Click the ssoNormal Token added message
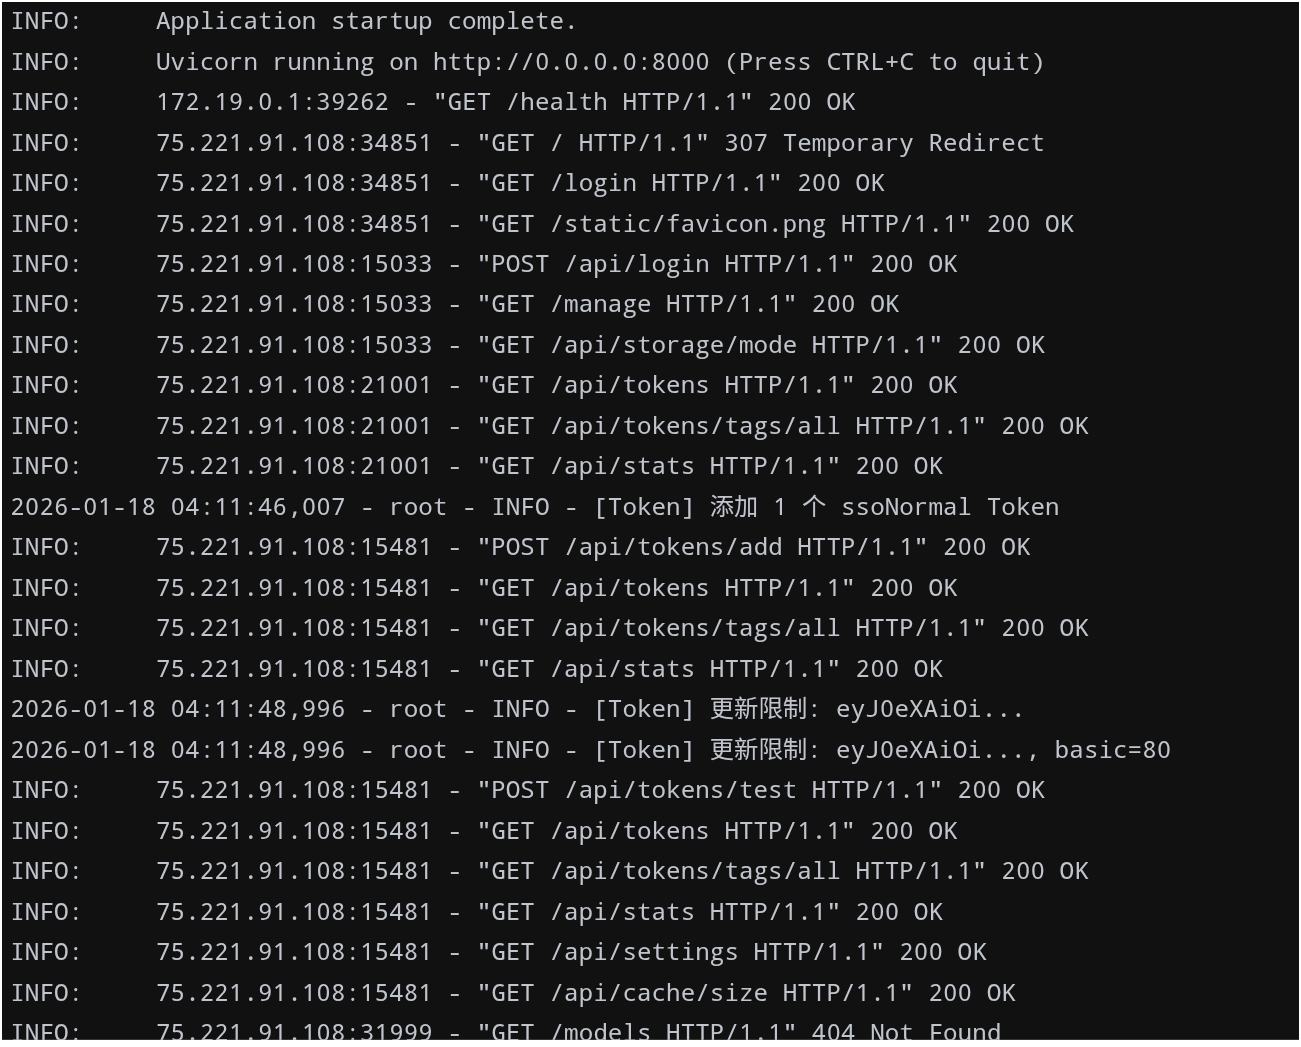The image size is (1301, 1047). pos(535,507)
